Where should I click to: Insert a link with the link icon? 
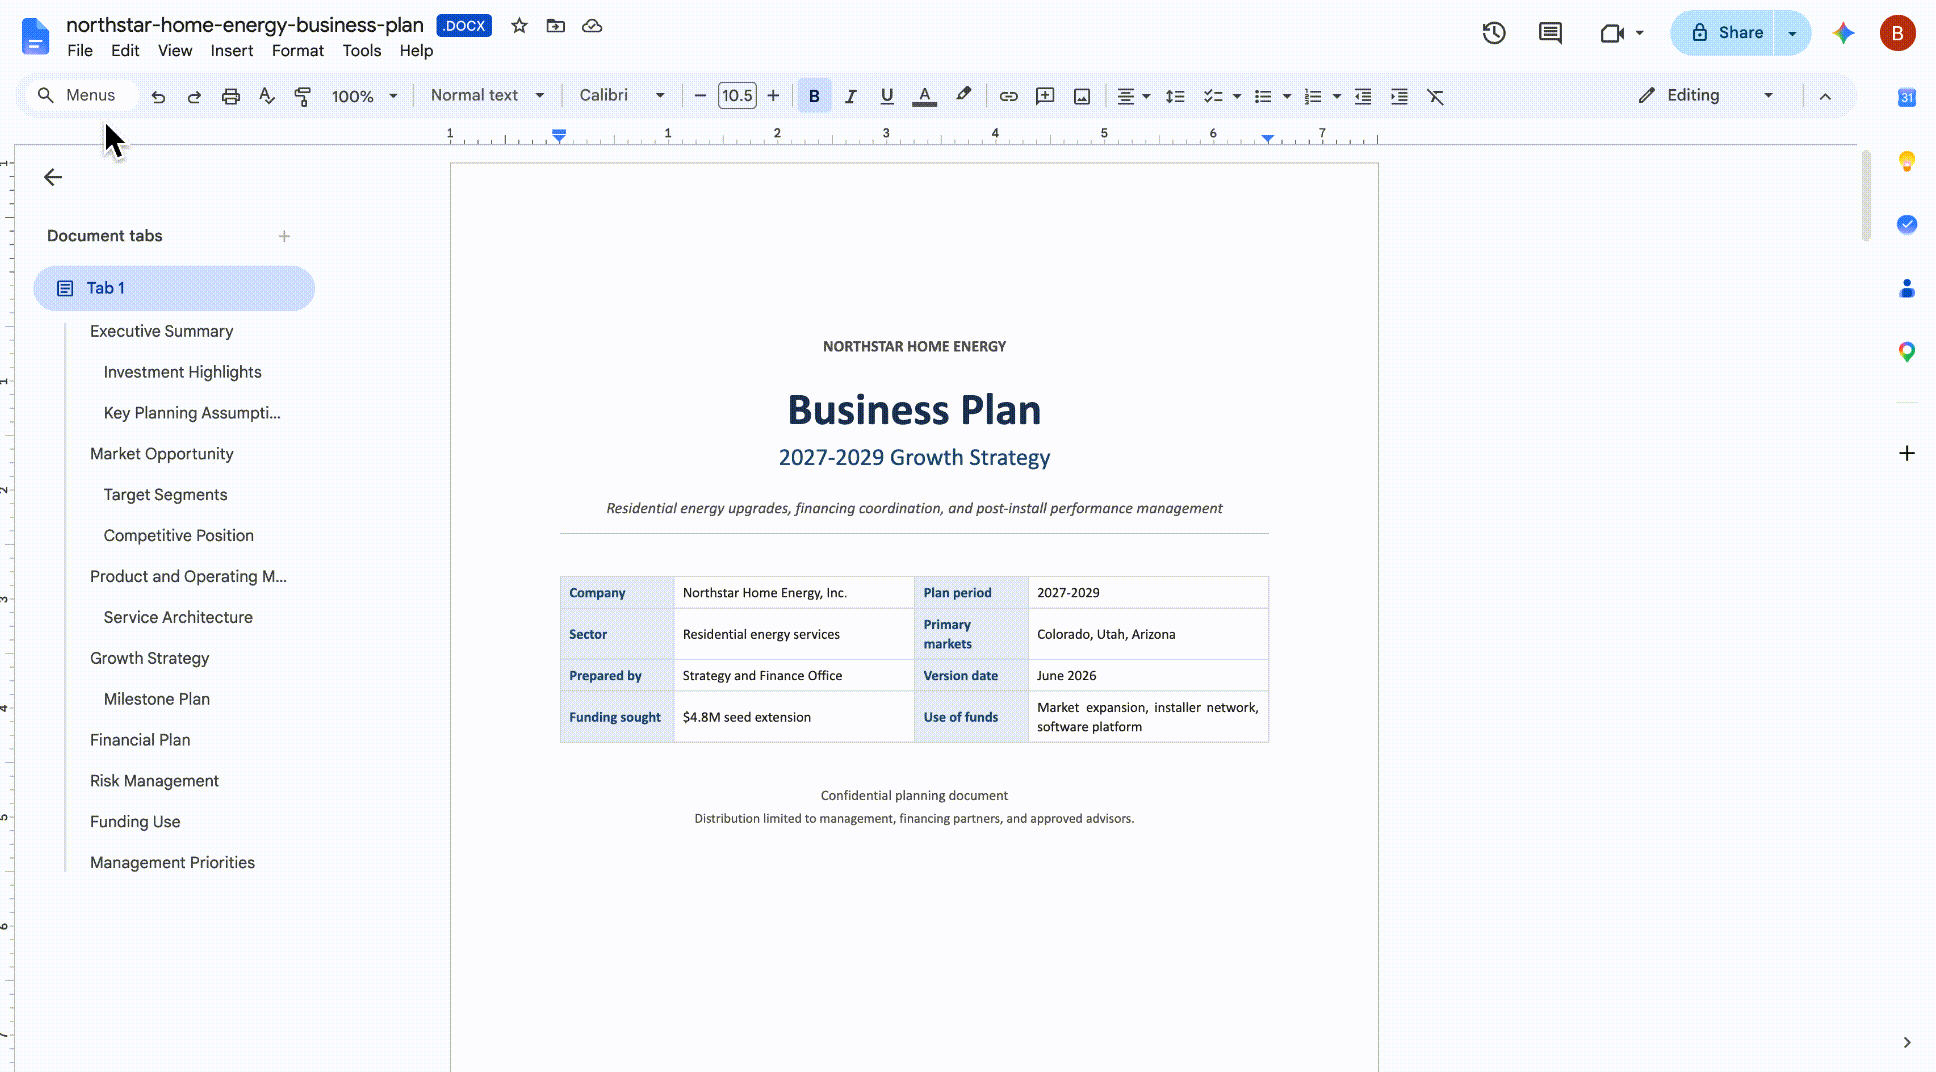(x=1009, y=96)
